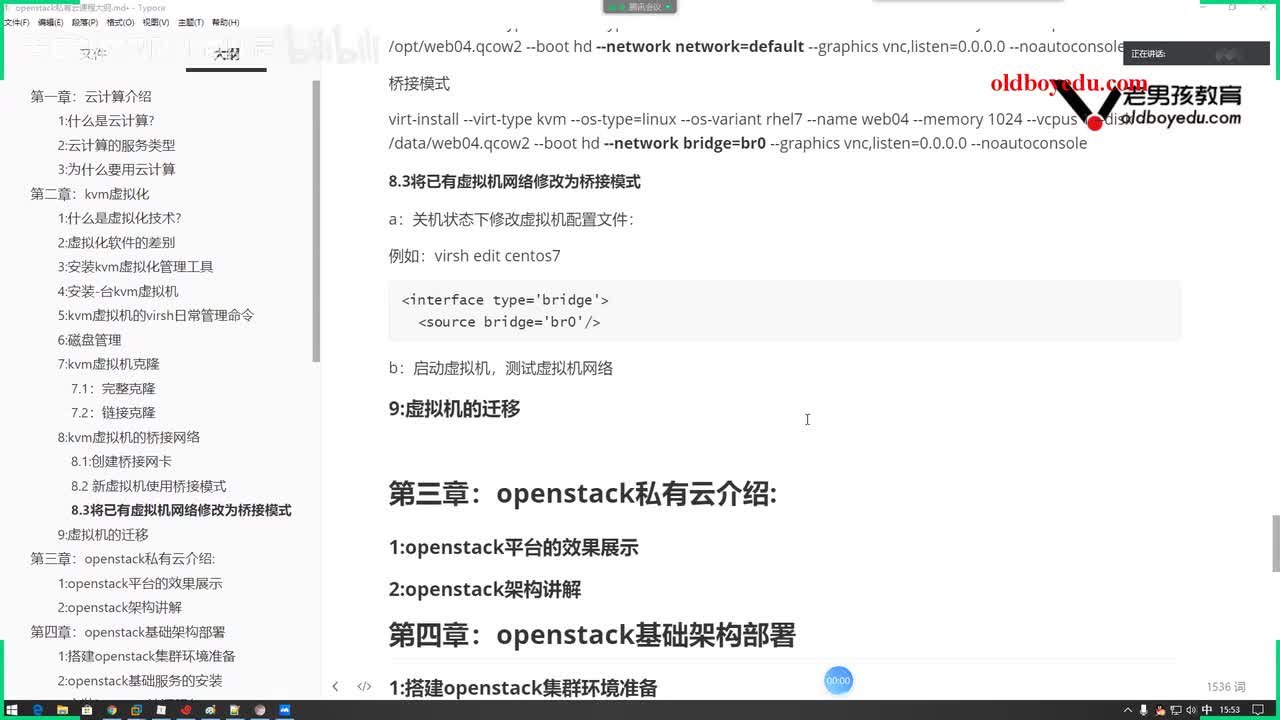Jump to outline item 2:虚拟化软件的差别
The image size is (1280, 720).
[x=116, y=242]
